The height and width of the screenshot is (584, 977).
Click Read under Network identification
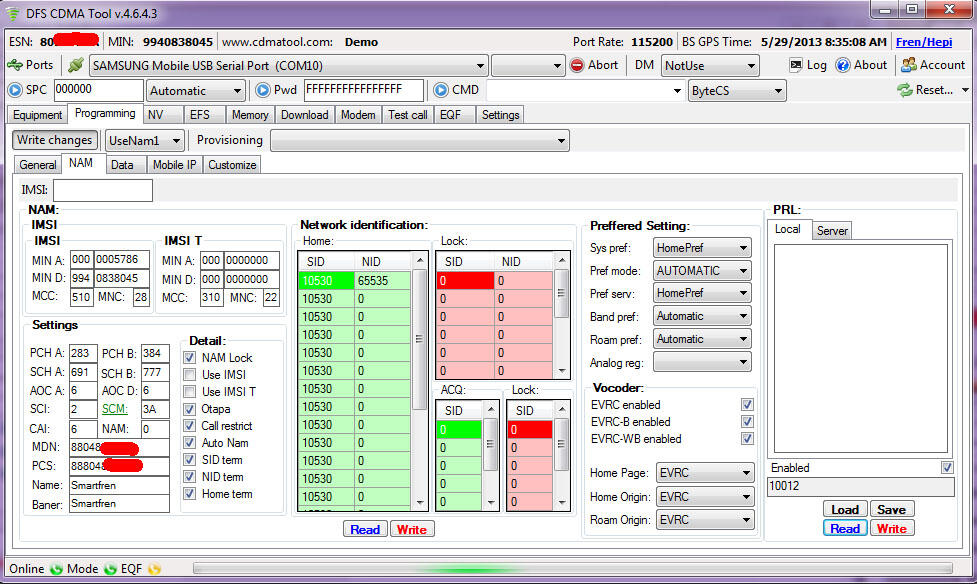tap(365, 529)
